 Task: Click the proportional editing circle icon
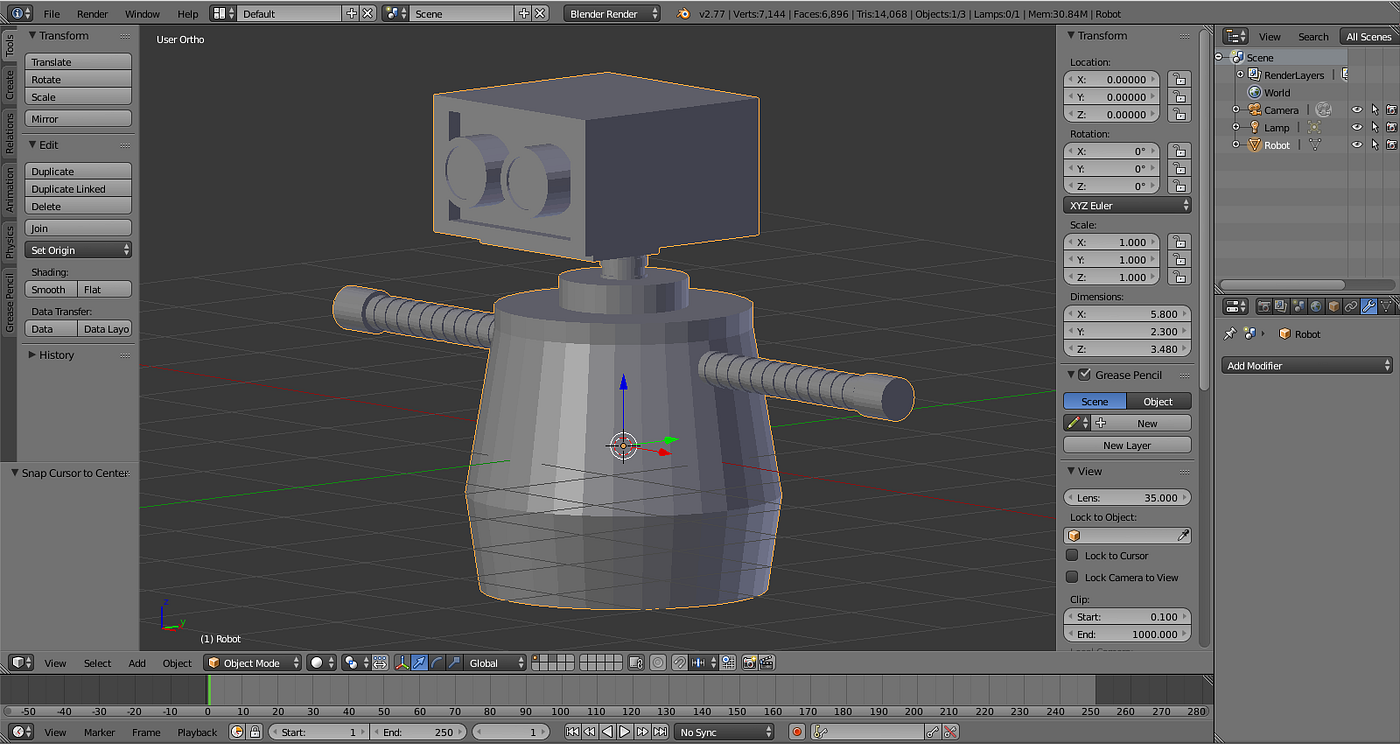[658, 663]
